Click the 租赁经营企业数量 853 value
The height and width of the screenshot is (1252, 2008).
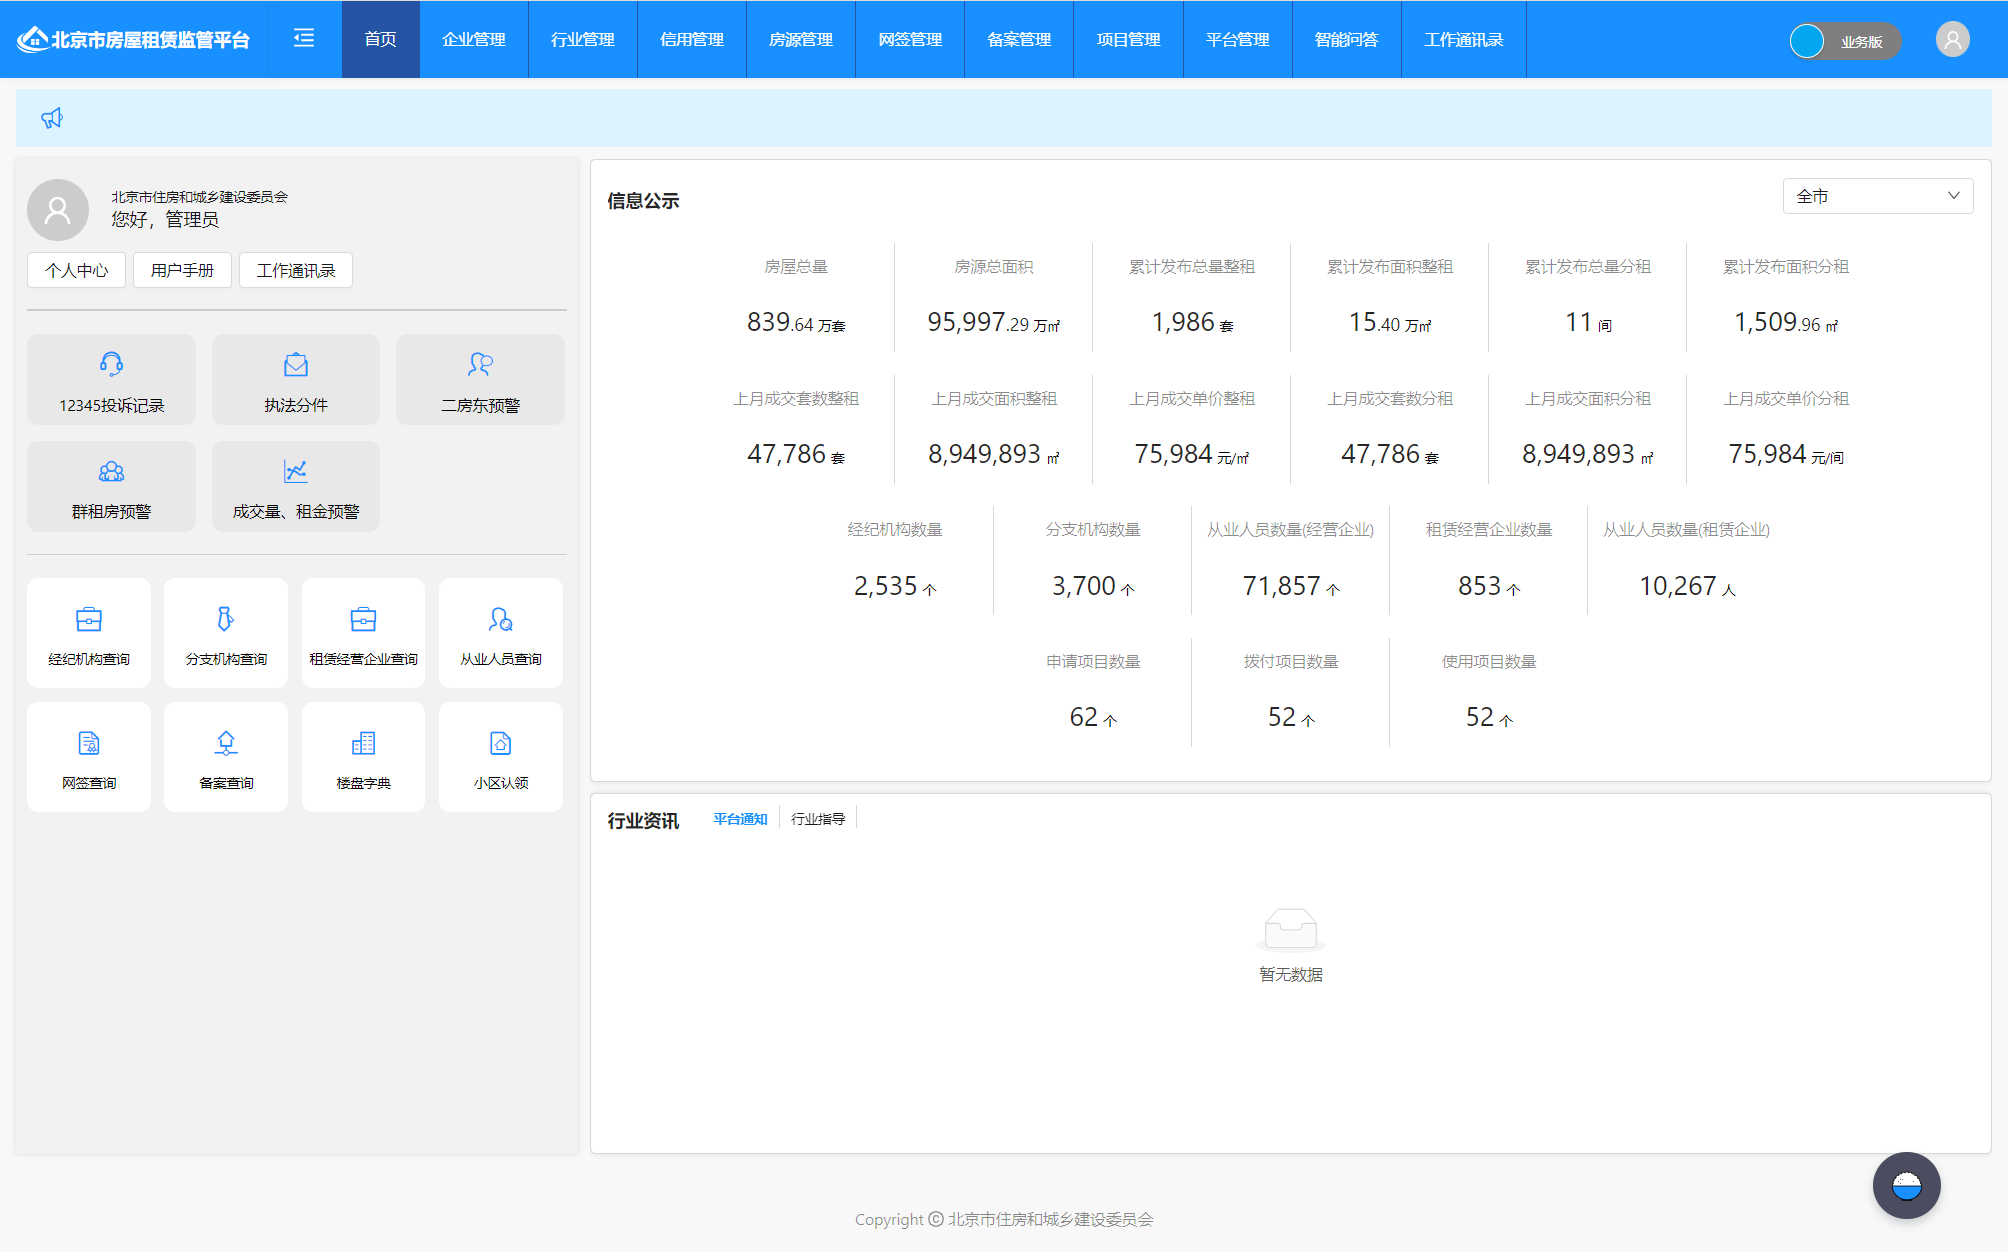click(1489, 586)
